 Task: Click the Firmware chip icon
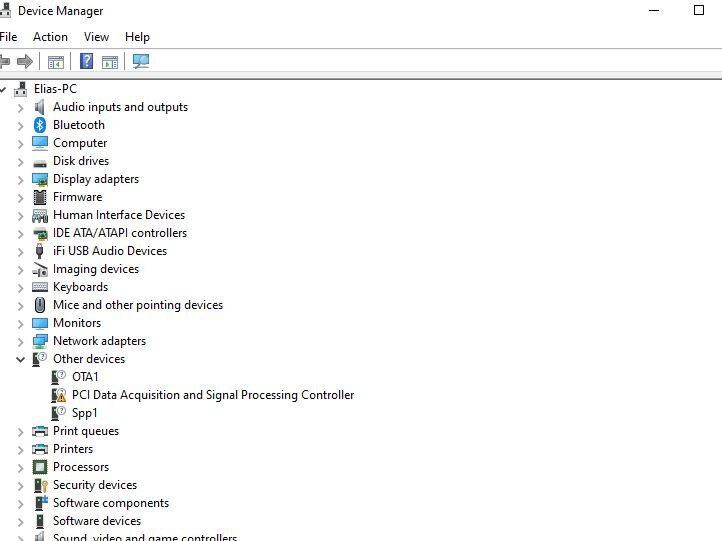click(40, 197)
